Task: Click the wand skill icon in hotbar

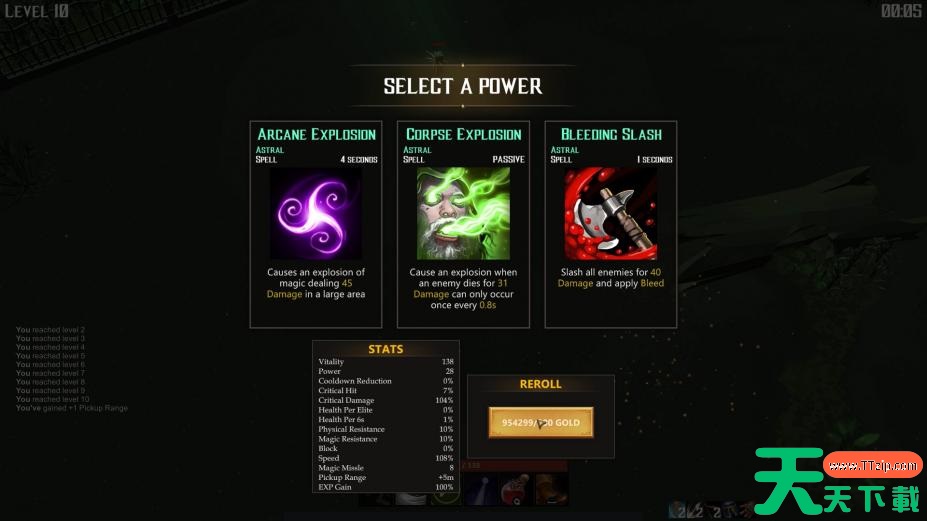Action: [x=480, y=489]
